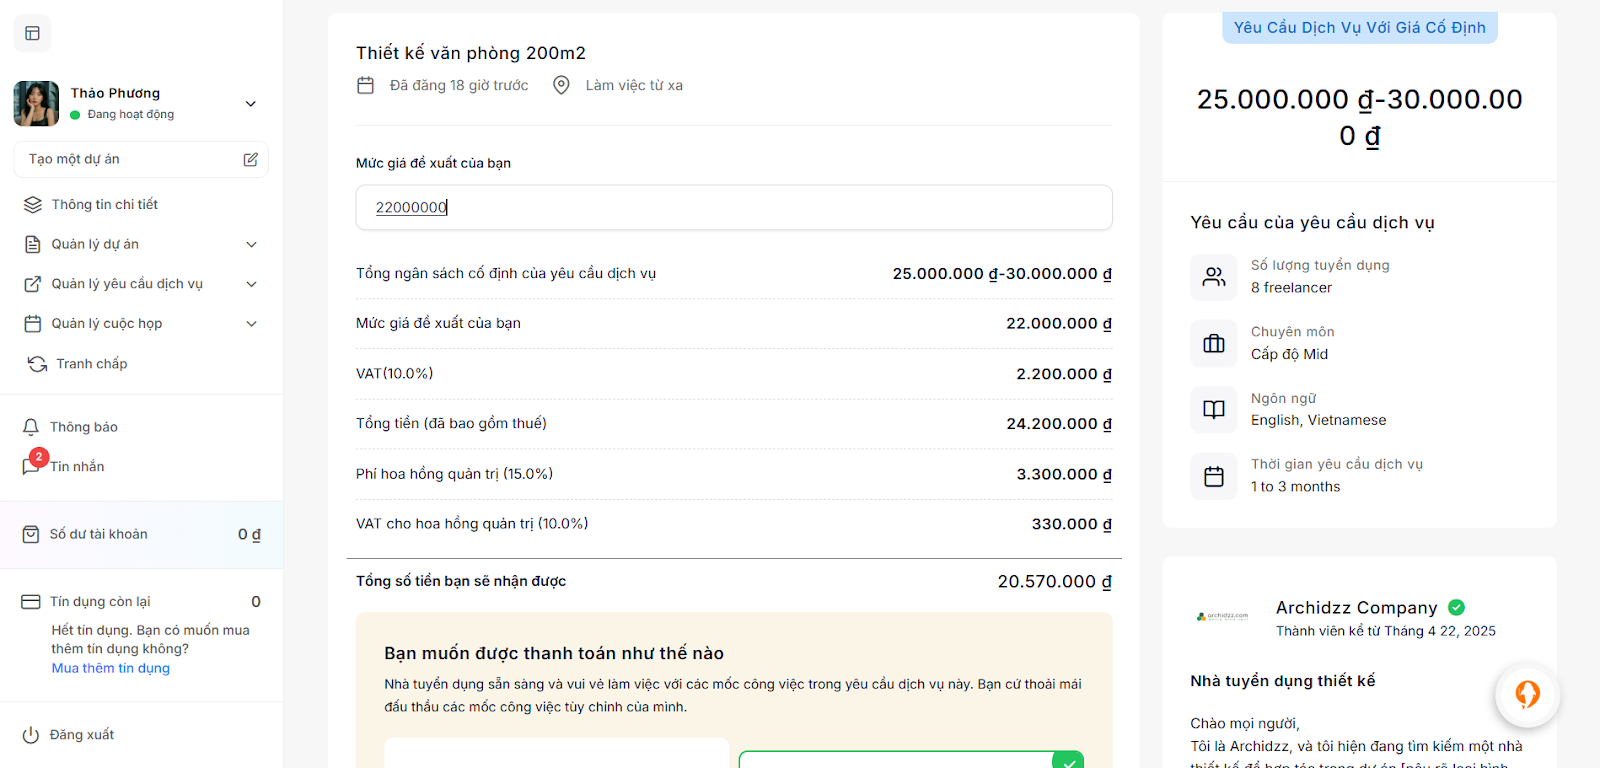Expand Quản lý dự án submenu
This screenshot has width=1600, height=768.
251,244
